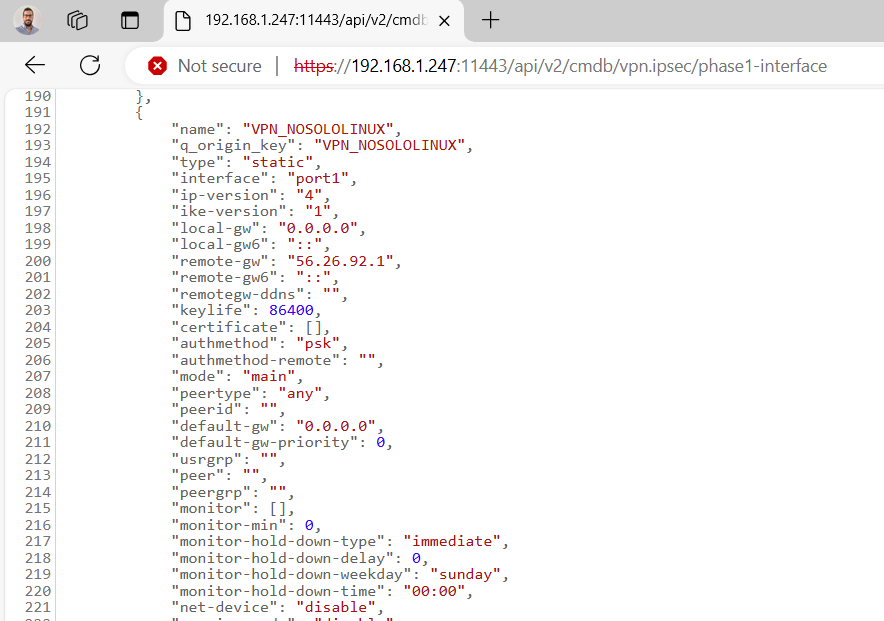Click the red Not secure warning icon

click(x=157, y=66)
